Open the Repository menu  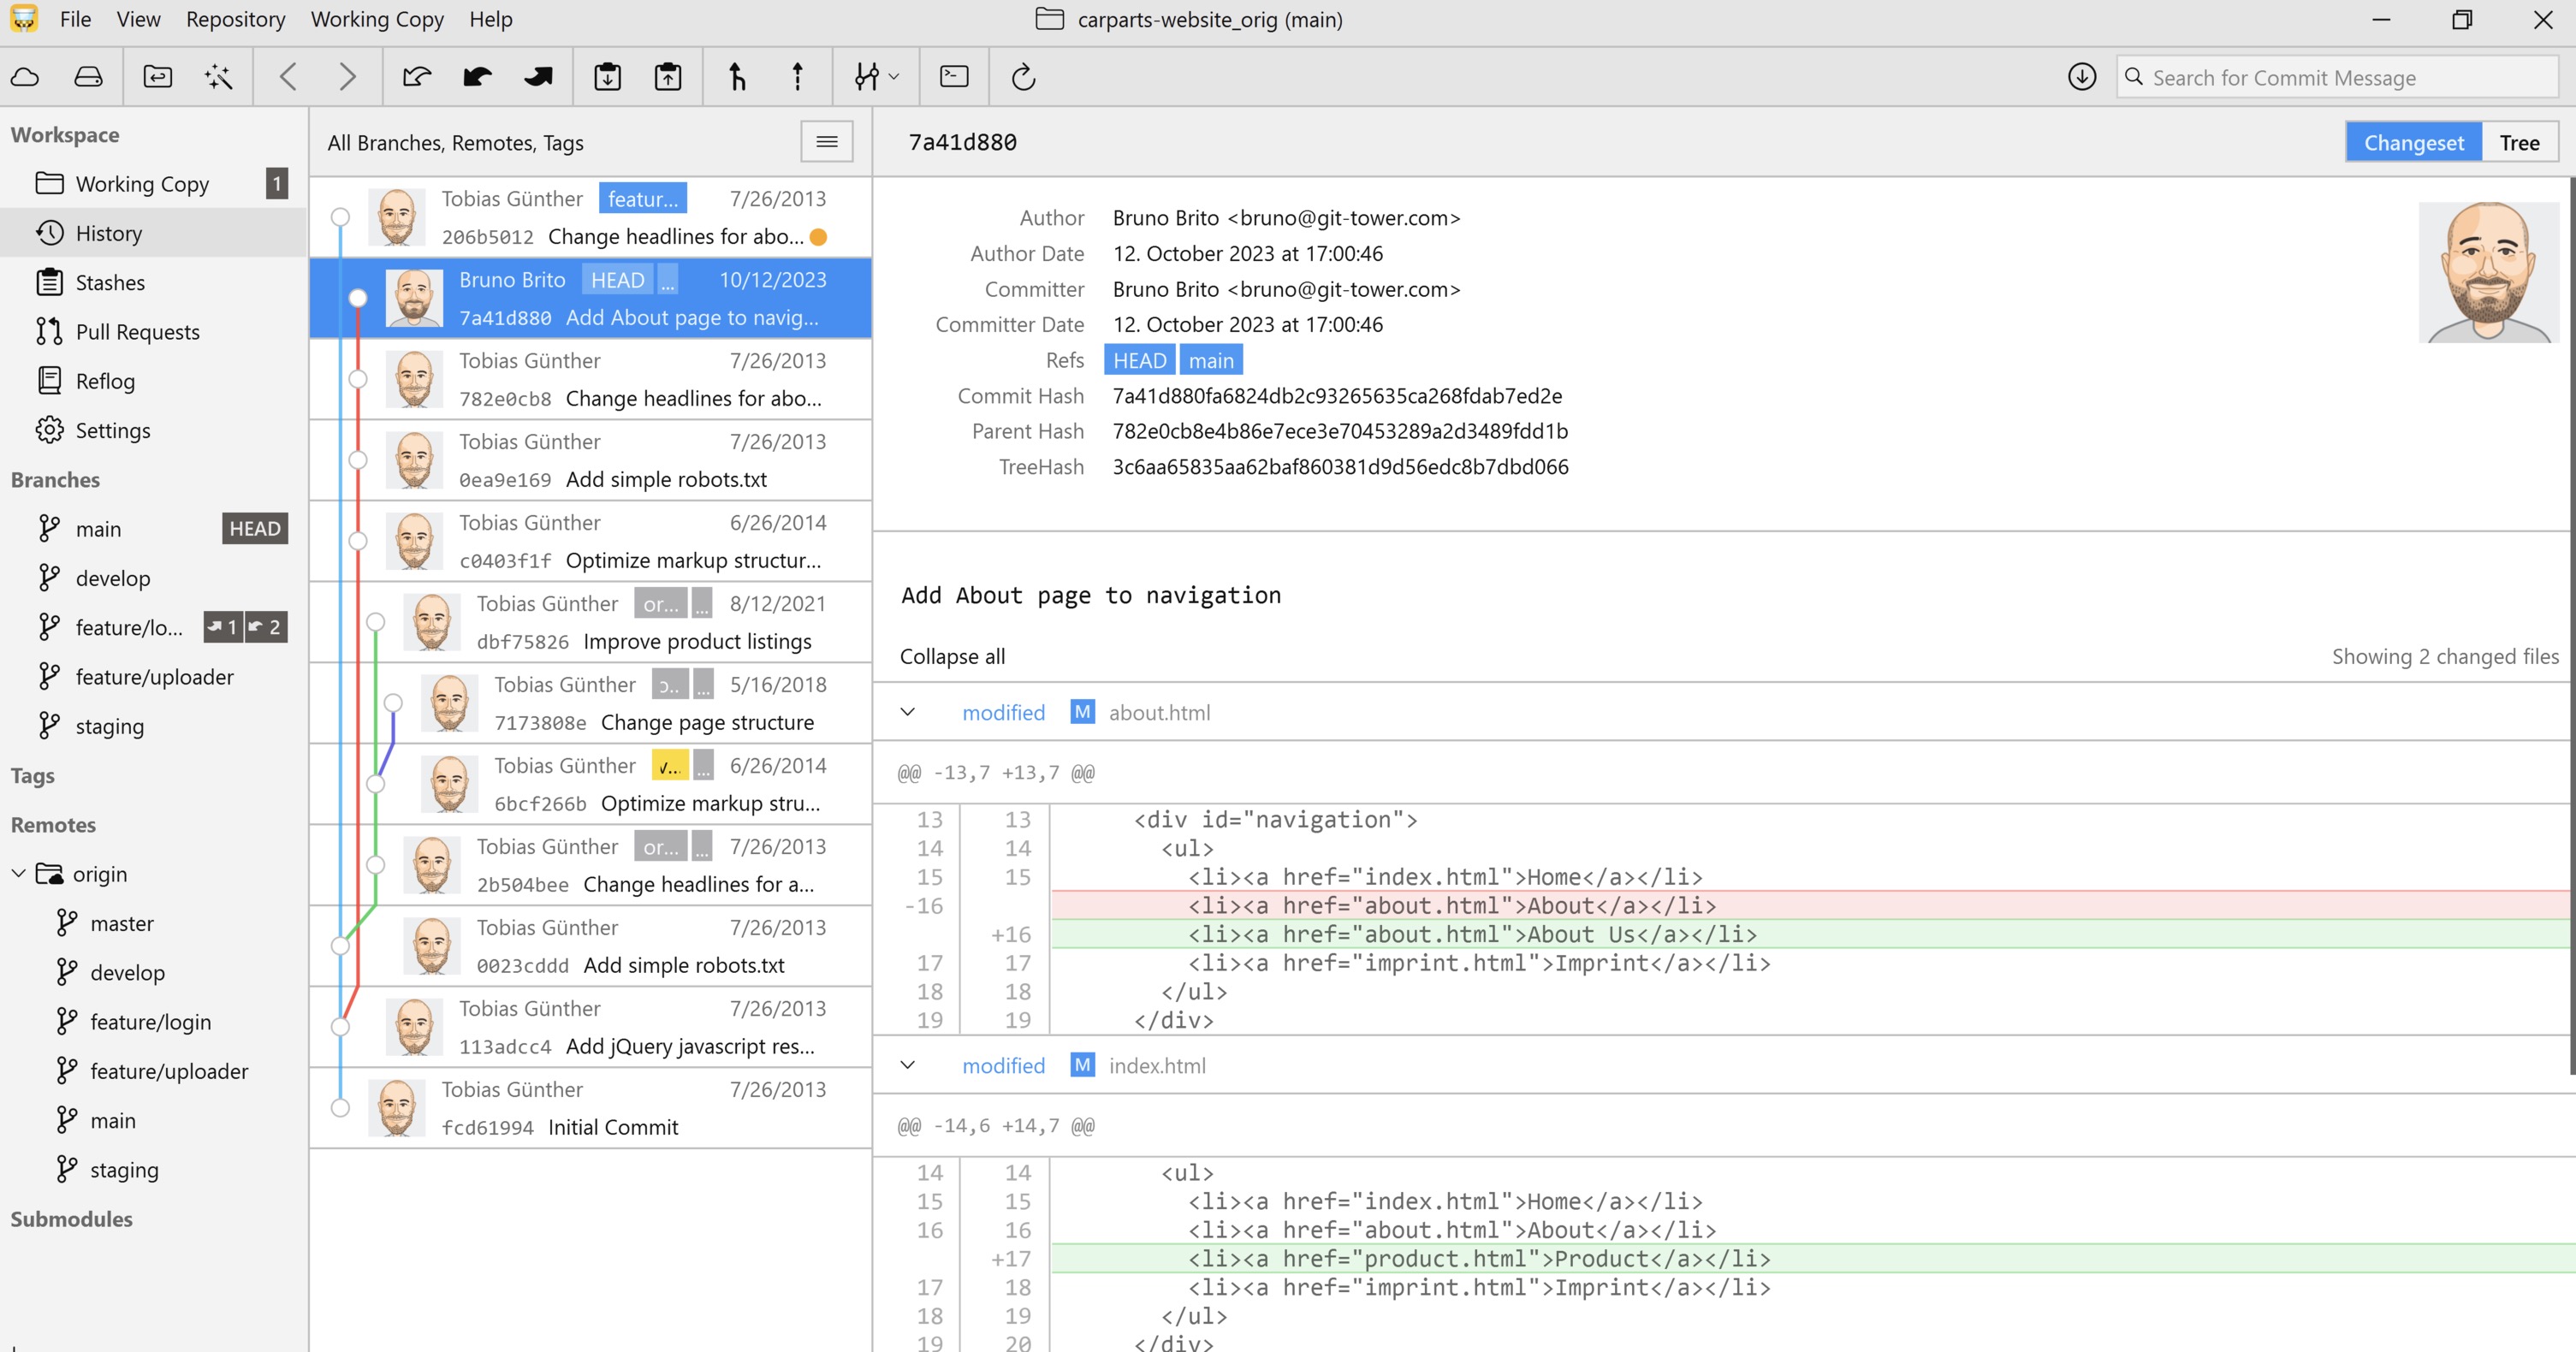tap(234, 17)
